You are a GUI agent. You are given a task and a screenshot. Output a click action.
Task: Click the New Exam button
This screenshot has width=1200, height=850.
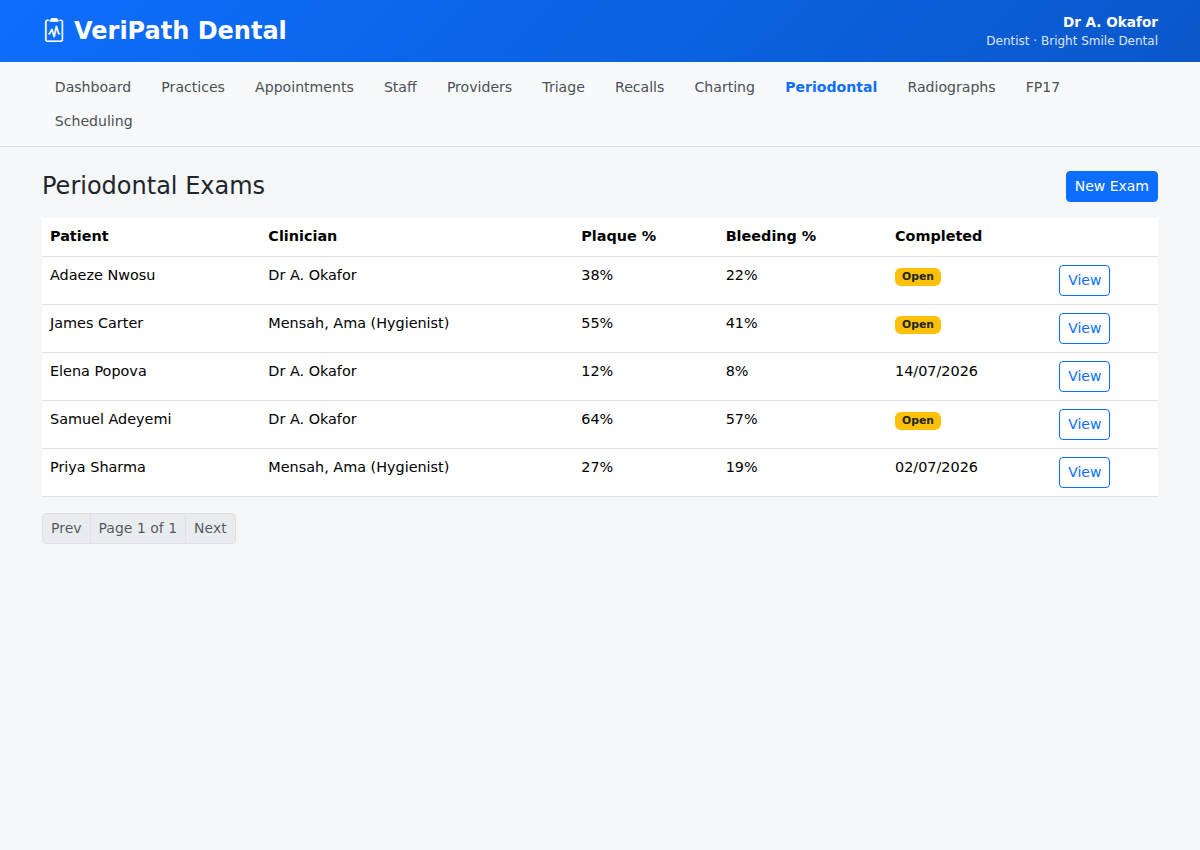click(x=1111, y=186)
